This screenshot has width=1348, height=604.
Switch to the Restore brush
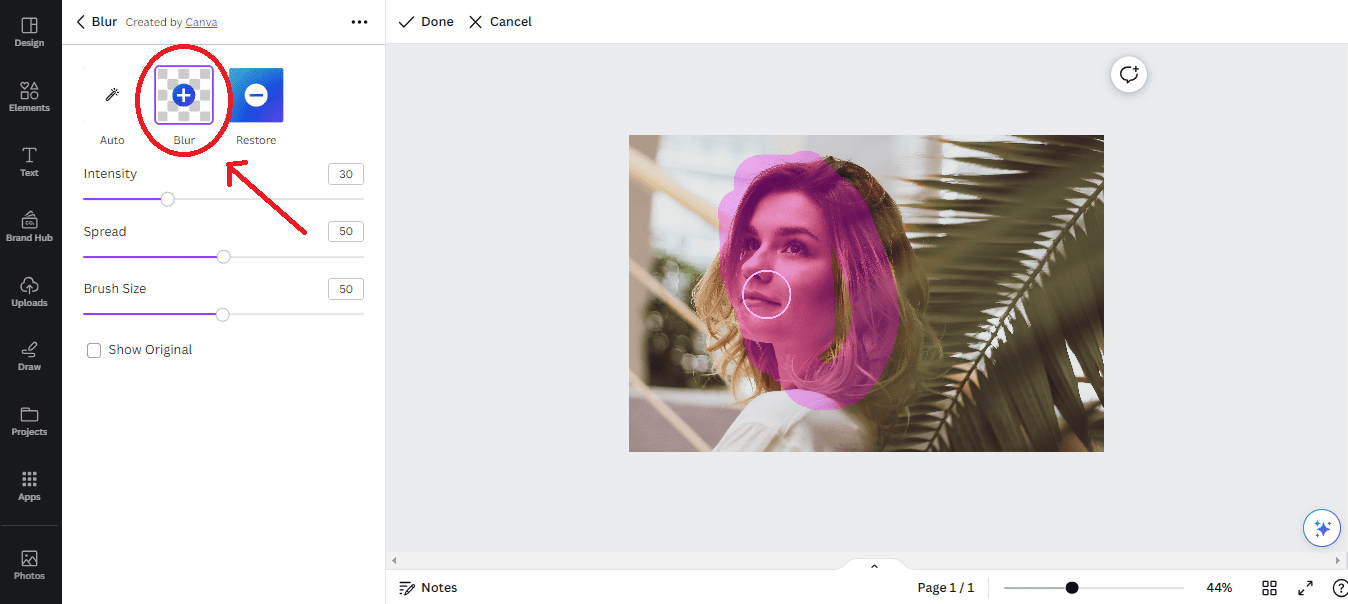click(255, 95)
